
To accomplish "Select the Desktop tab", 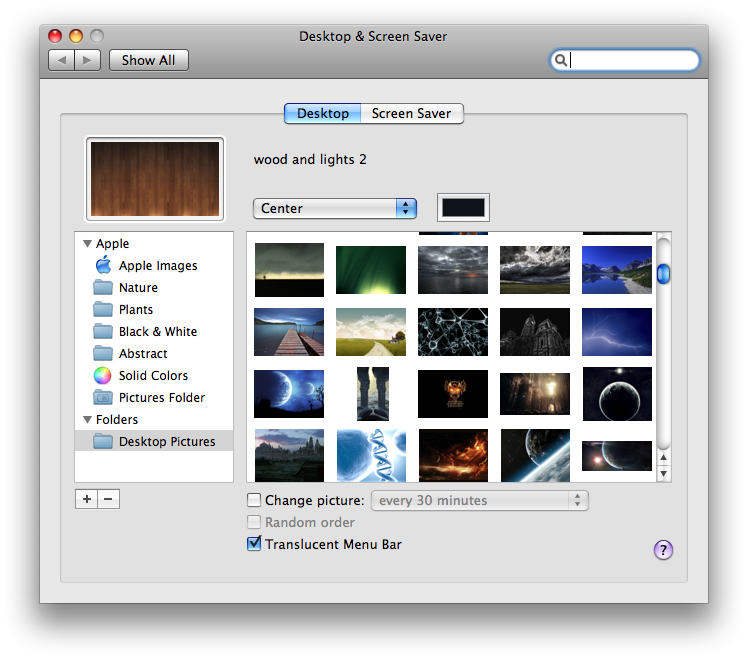I will click(x=322, y=114).
